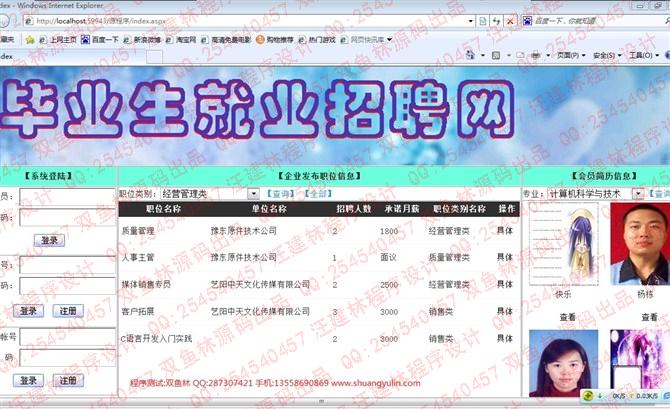Click 查看 under the 快乐 resume
This screenshot has width=670, height=409.
[x=567, y=317]
